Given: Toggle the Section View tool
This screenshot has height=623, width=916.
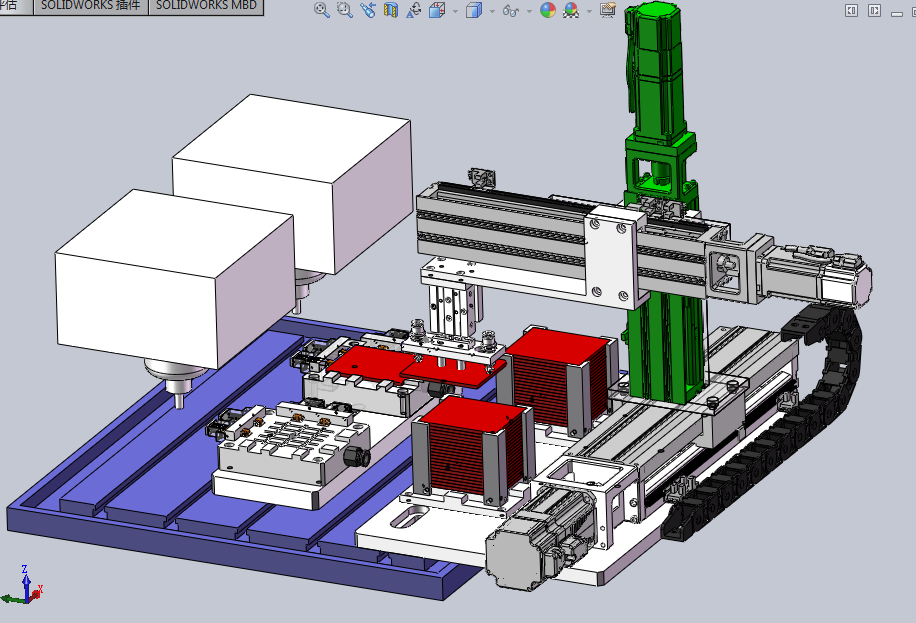Looking at the screenshot, I should tap(391, 11).
